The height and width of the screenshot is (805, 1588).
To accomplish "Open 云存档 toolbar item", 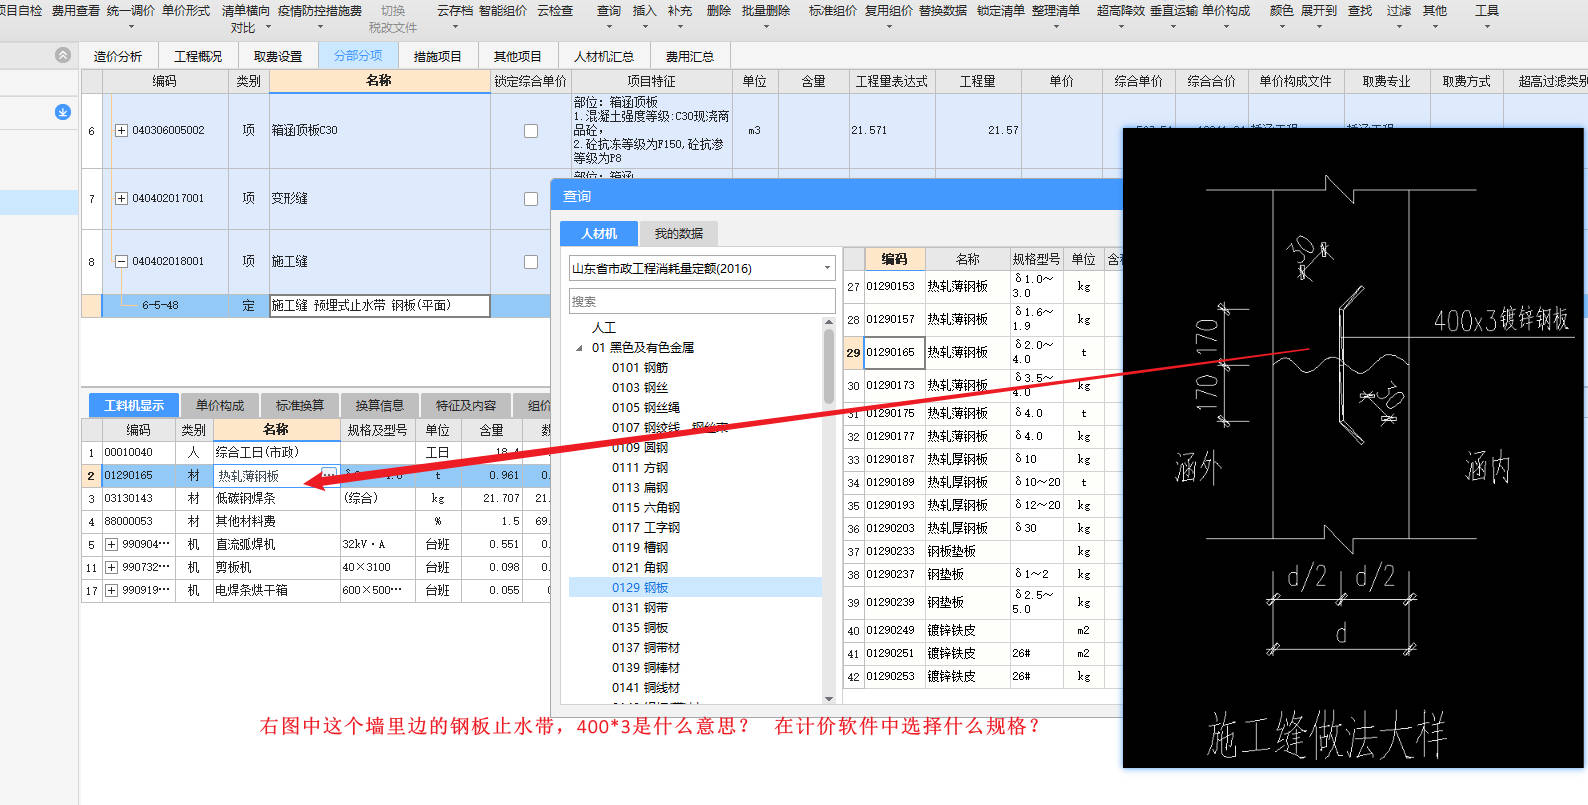I will 455,11.
